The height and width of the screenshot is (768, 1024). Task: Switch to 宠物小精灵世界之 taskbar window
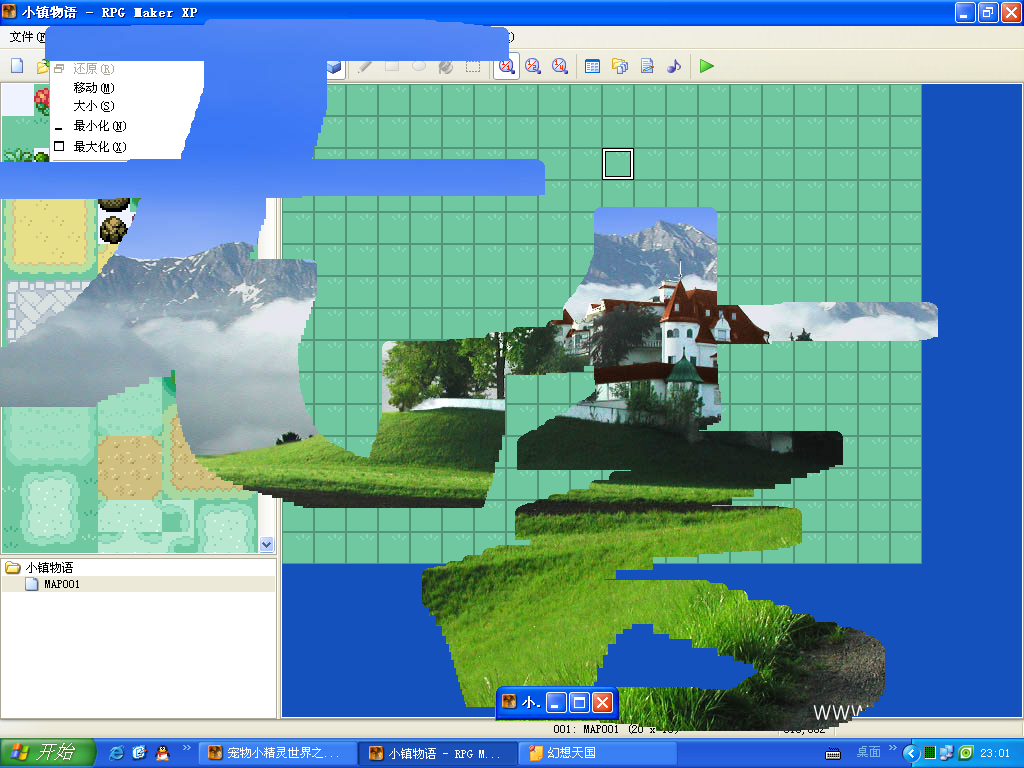pos(277,753)
